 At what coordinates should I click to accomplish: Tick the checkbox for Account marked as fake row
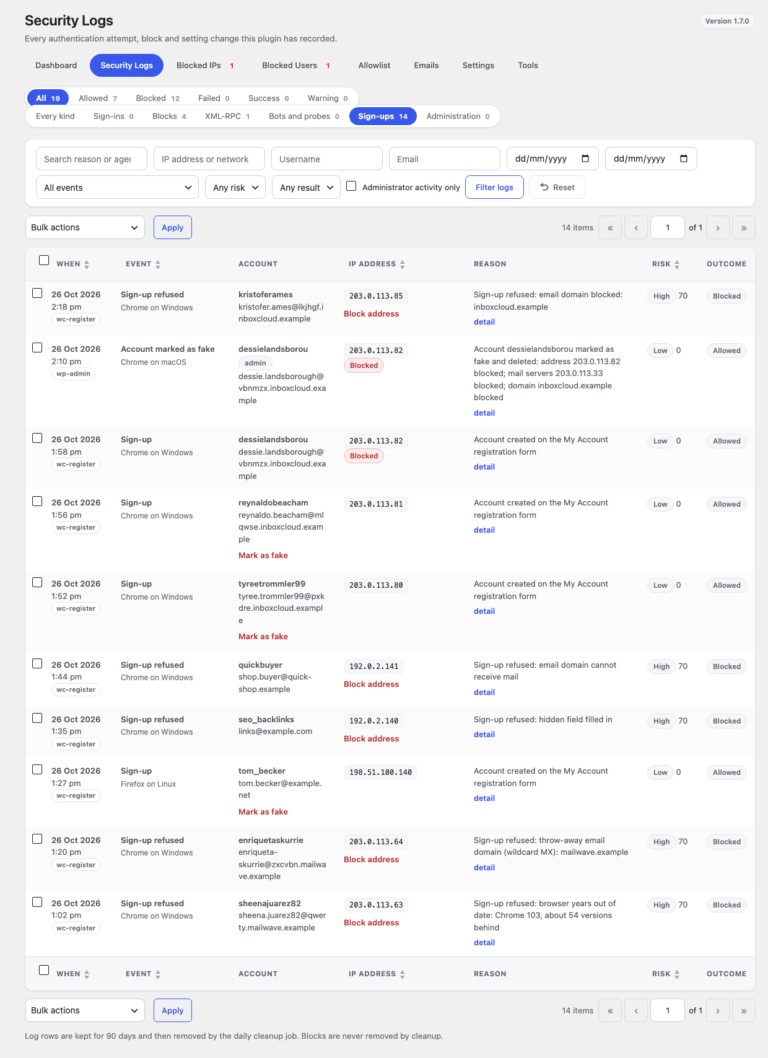pos(37,348)
